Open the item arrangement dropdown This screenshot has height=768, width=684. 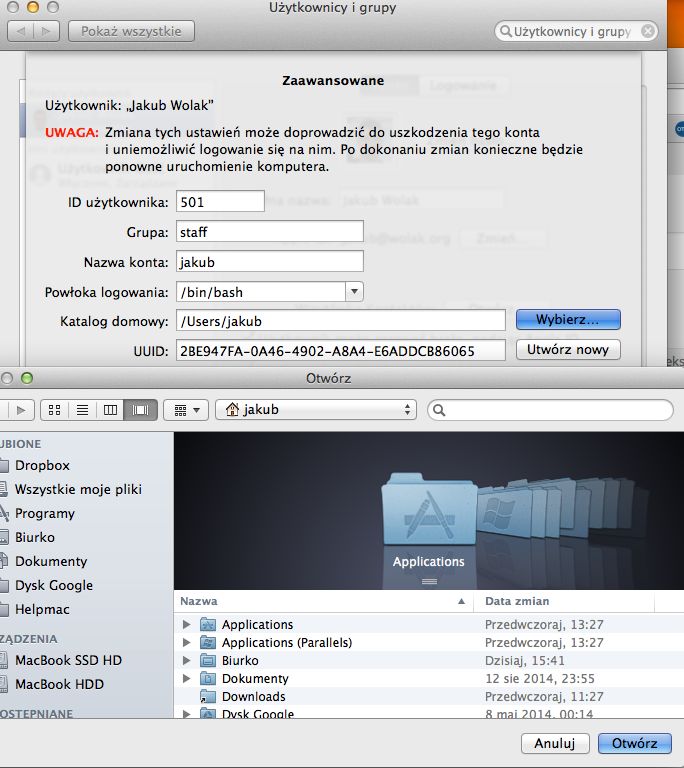pos(186,410)
